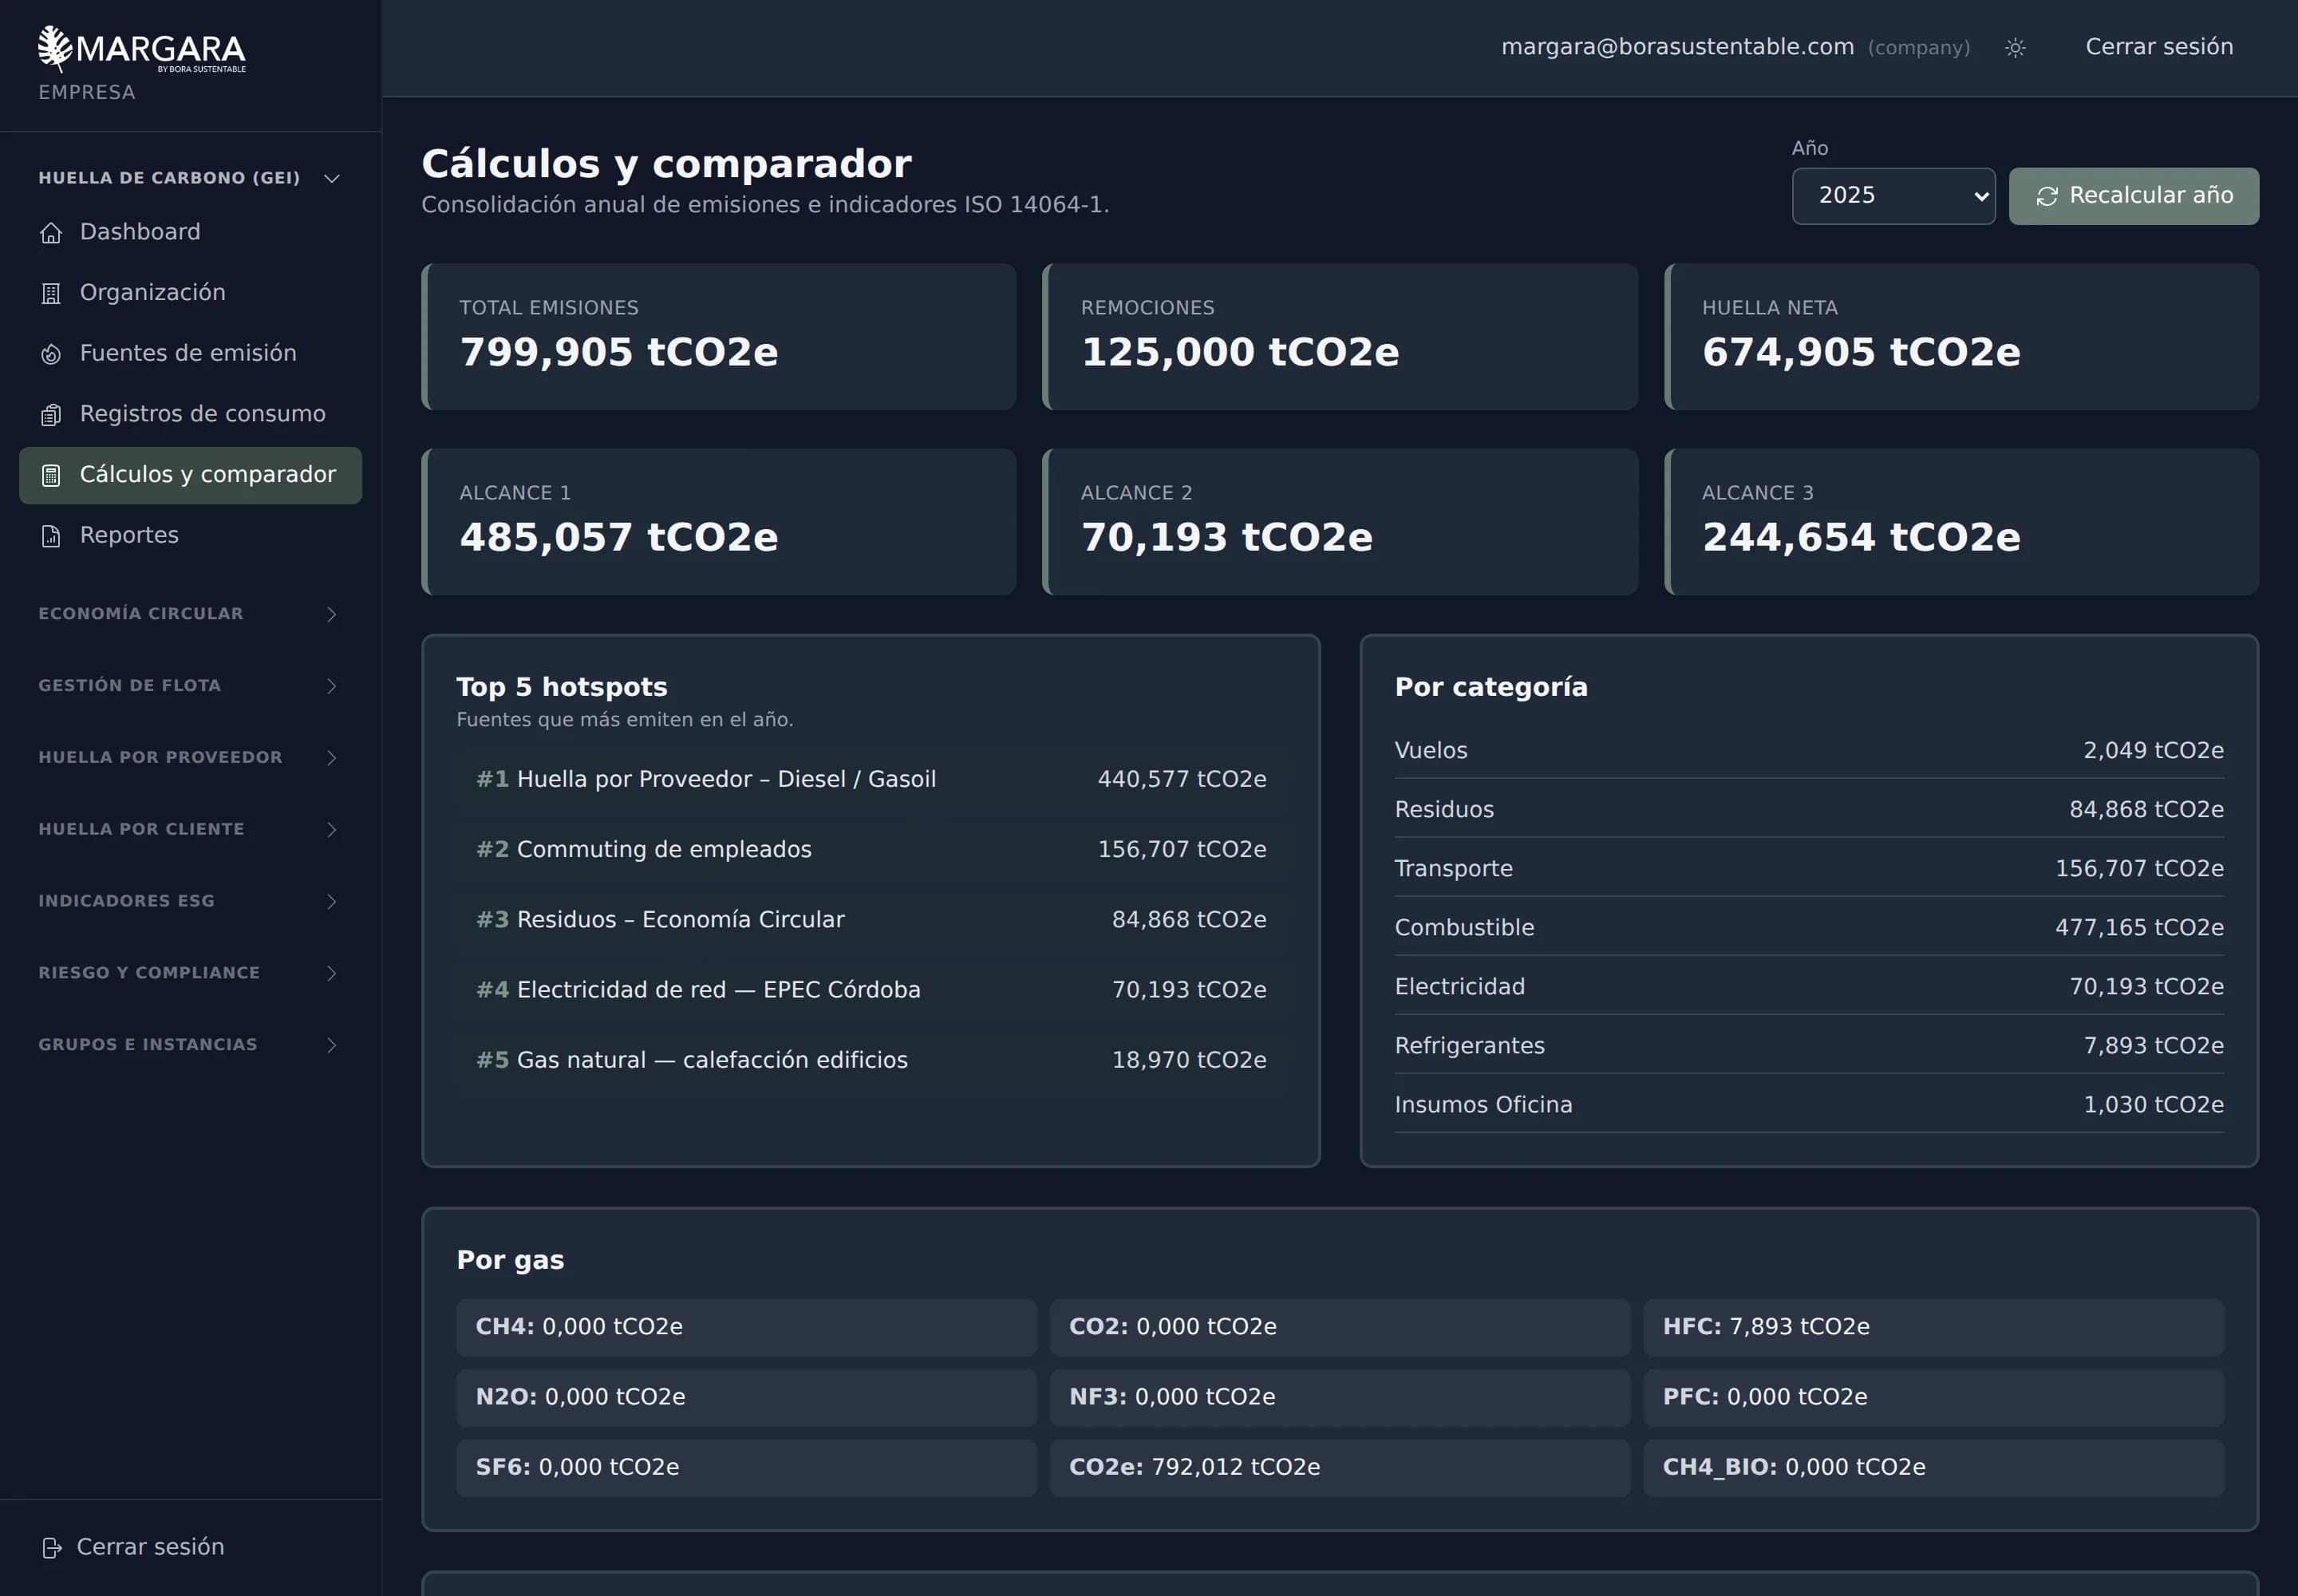Click the Por gas heading
This screenshot has height=1596, width=2298.
pyautogui.click(x=510, y=1260)
